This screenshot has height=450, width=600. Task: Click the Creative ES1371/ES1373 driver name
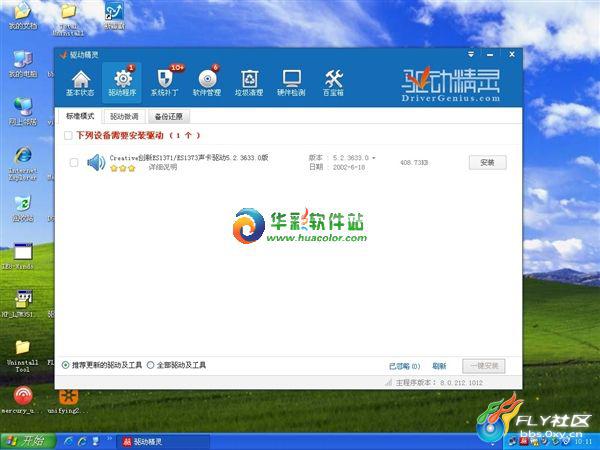click(x=189, y=158)
